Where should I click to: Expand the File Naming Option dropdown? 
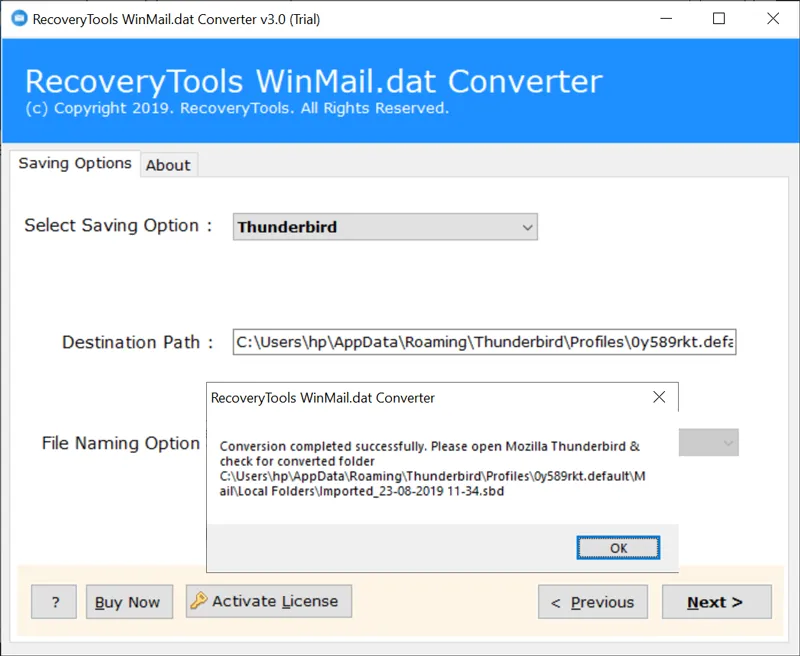[727, 442]
